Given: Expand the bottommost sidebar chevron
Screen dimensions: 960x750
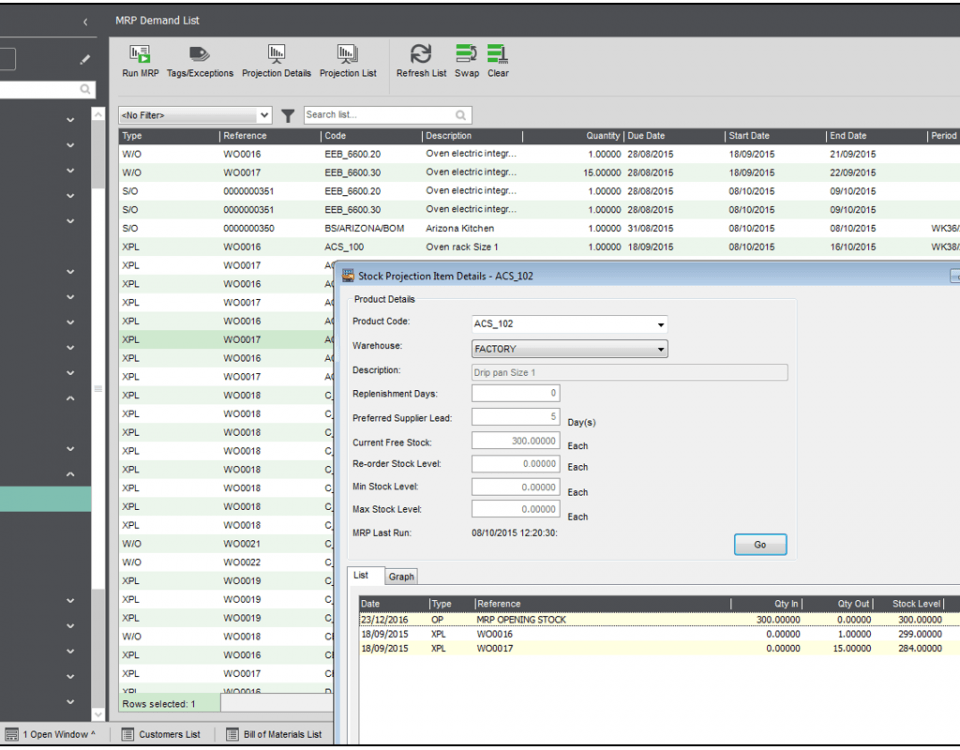Looking at the screenshot, I should [70, 702].
